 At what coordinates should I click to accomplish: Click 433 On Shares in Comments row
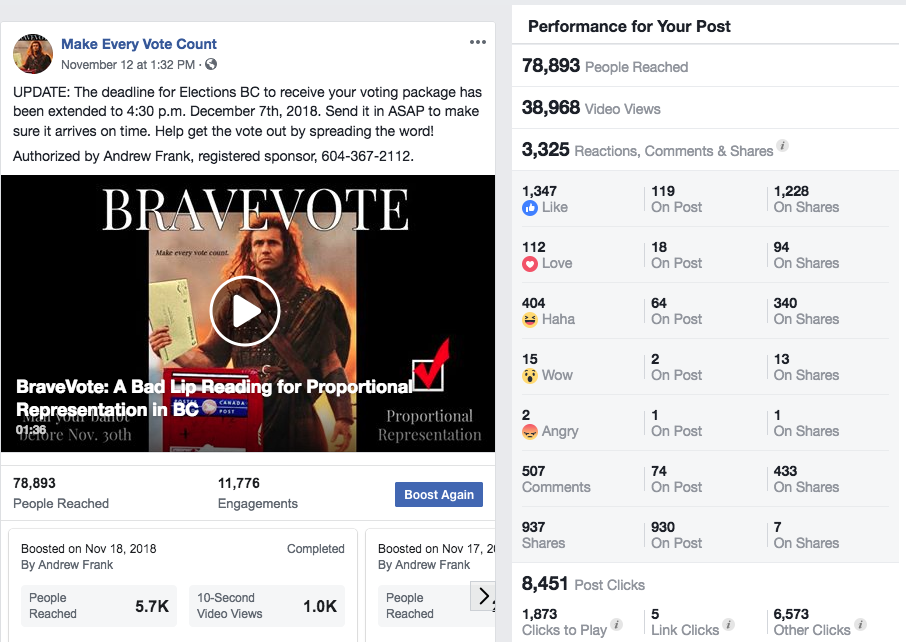coord(806,479)
